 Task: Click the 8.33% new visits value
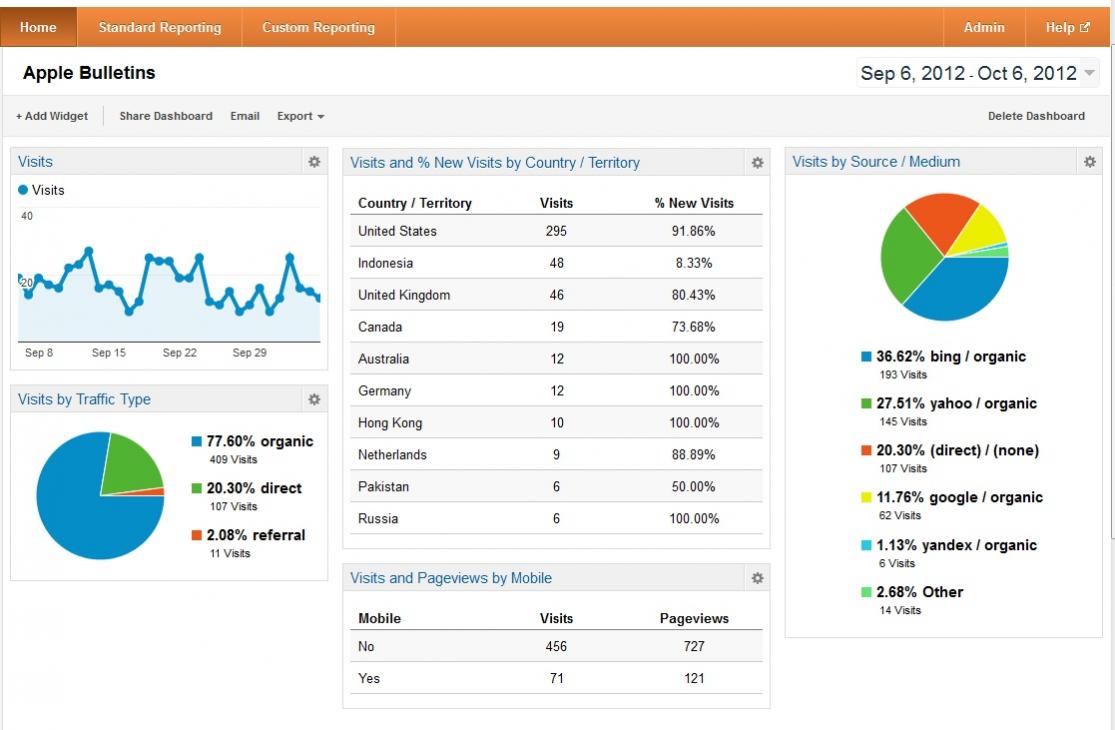(694, 263)
